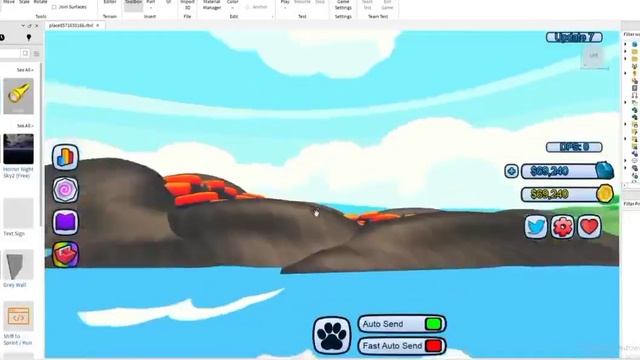The image size is (640, 360).
Task: Click the UI camera view-selector cube
Action: [594, 56]
